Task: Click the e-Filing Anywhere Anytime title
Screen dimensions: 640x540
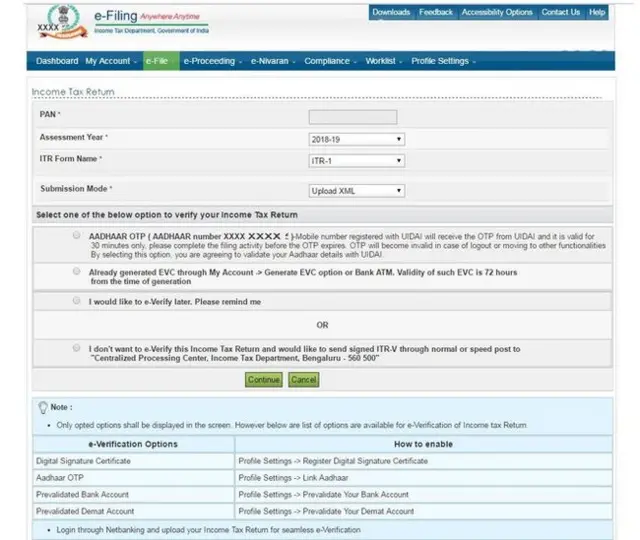Action: [x=147, y=16]
